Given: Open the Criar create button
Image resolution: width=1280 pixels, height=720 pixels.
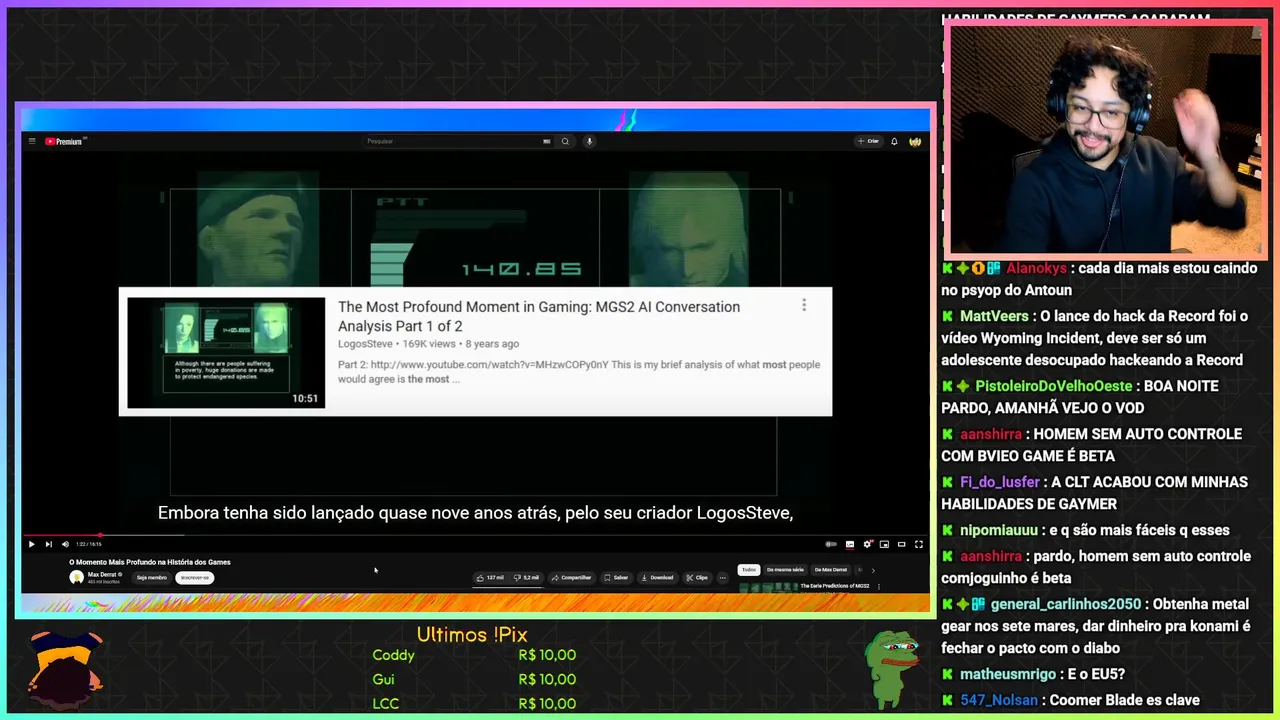Looking at the screenshot, I should point(868,141).
